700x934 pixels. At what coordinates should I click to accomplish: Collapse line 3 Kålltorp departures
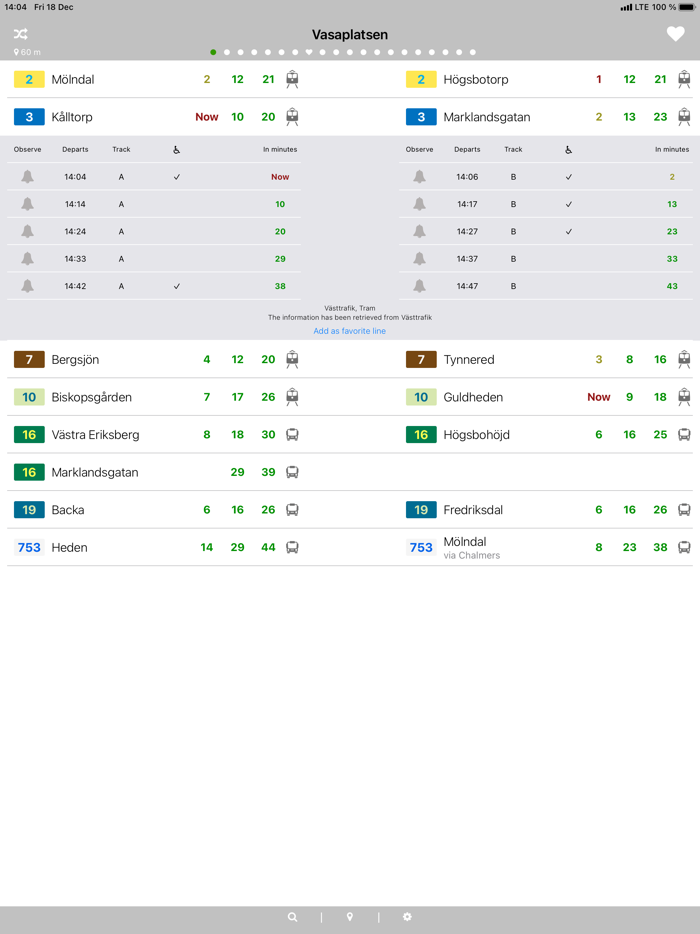point(154,117)
